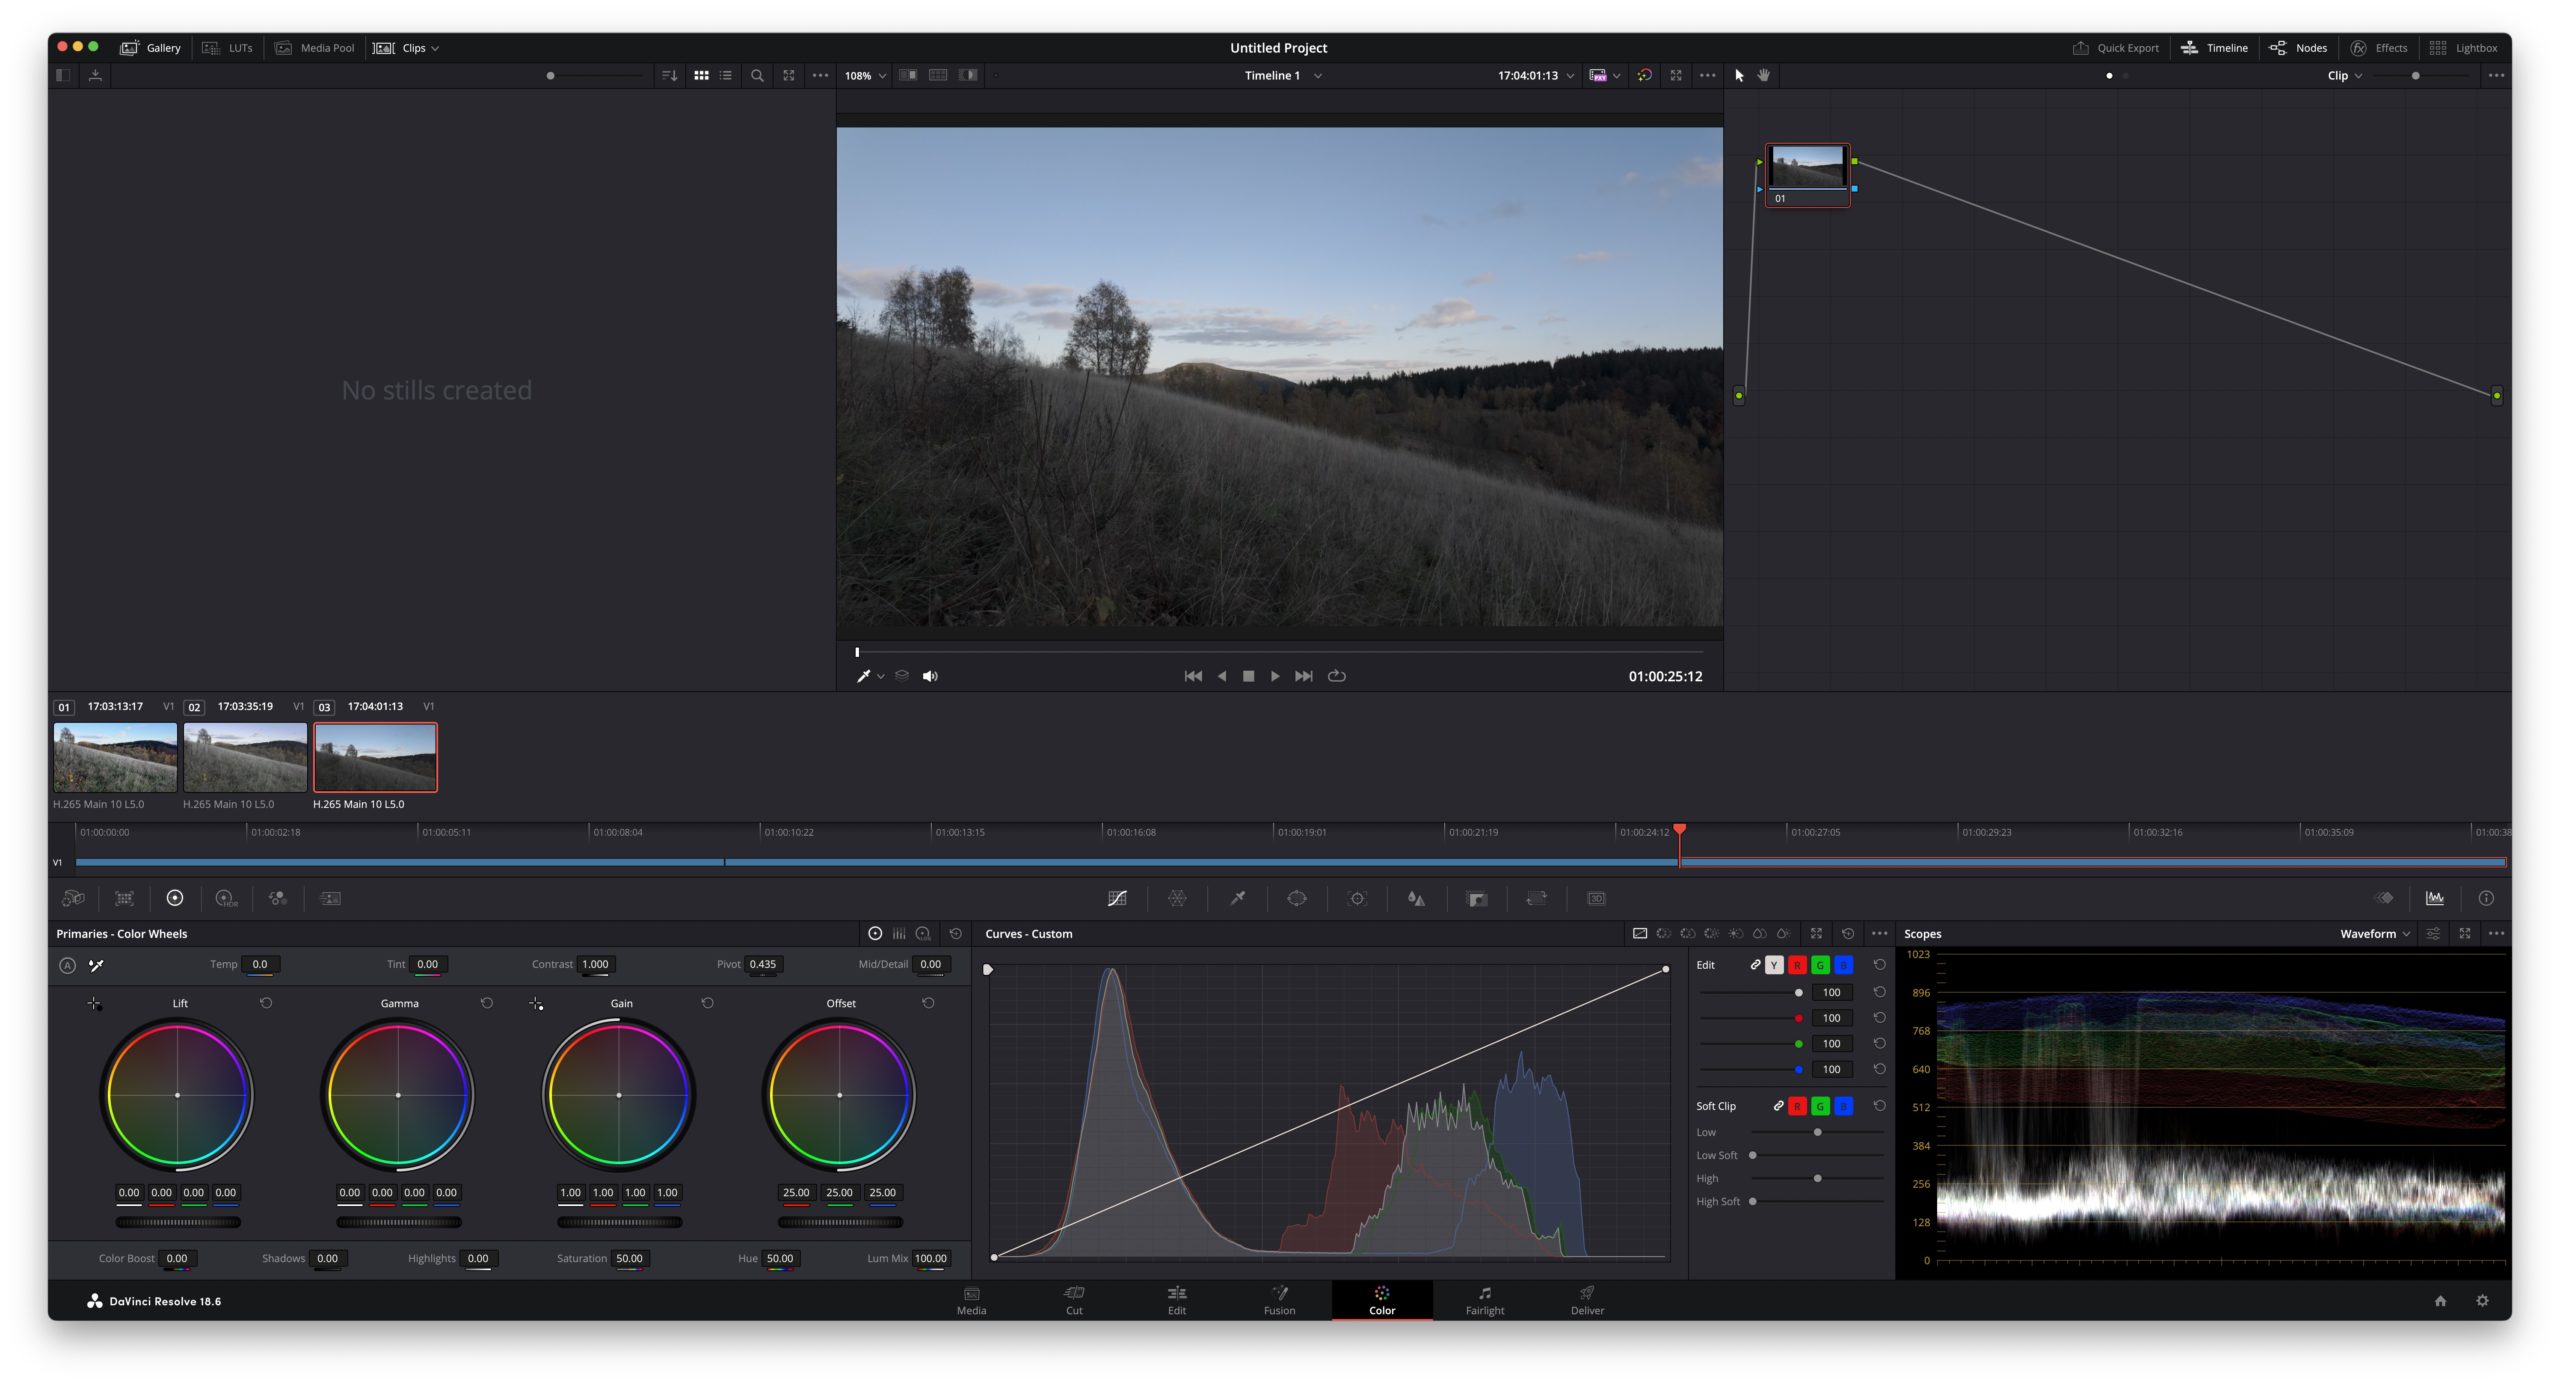The width and height of the screenshot is (2560, 1384).
Task: Open the RGB Mixer palette
Action: pos(278,898)
